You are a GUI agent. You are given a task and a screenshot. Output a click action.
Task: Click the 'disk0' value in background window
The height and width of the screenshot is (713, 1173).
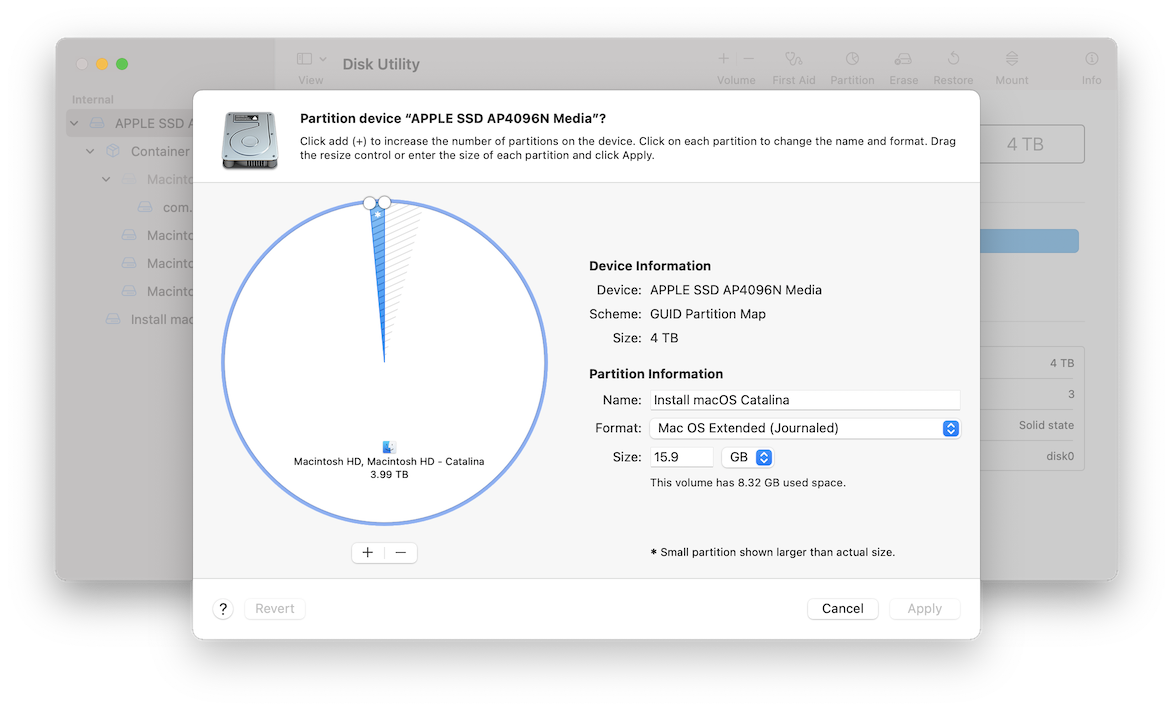1060,456
